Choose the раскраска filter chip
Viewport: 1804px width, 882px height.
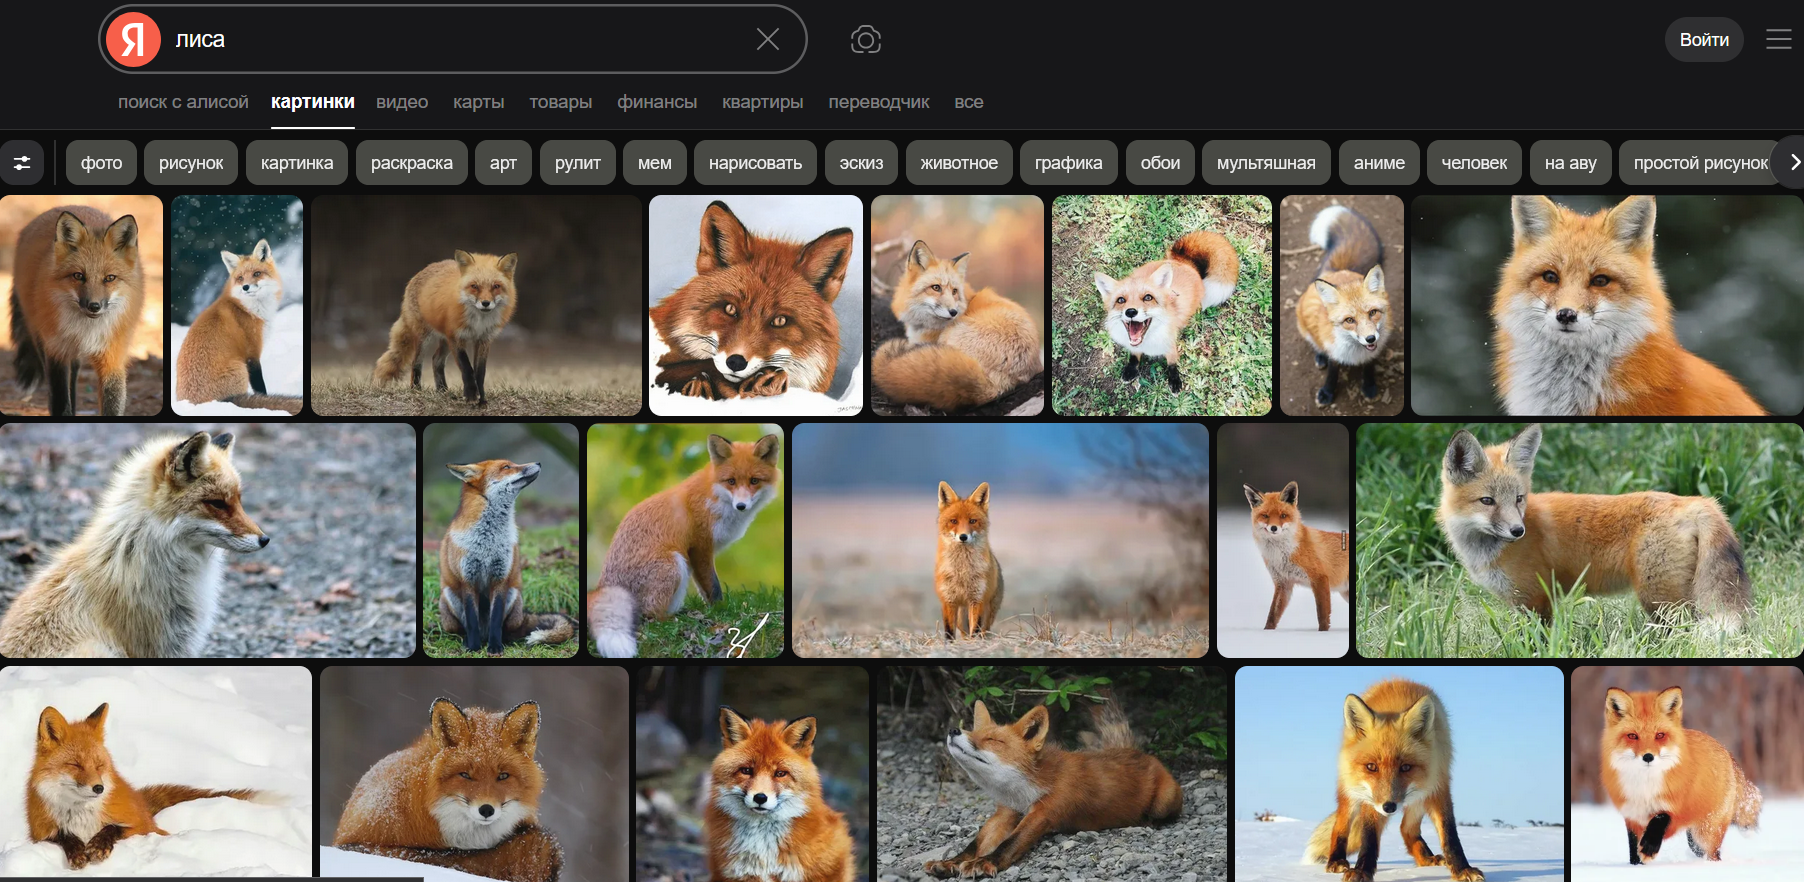pyautogui.click(x=412, y=162)
